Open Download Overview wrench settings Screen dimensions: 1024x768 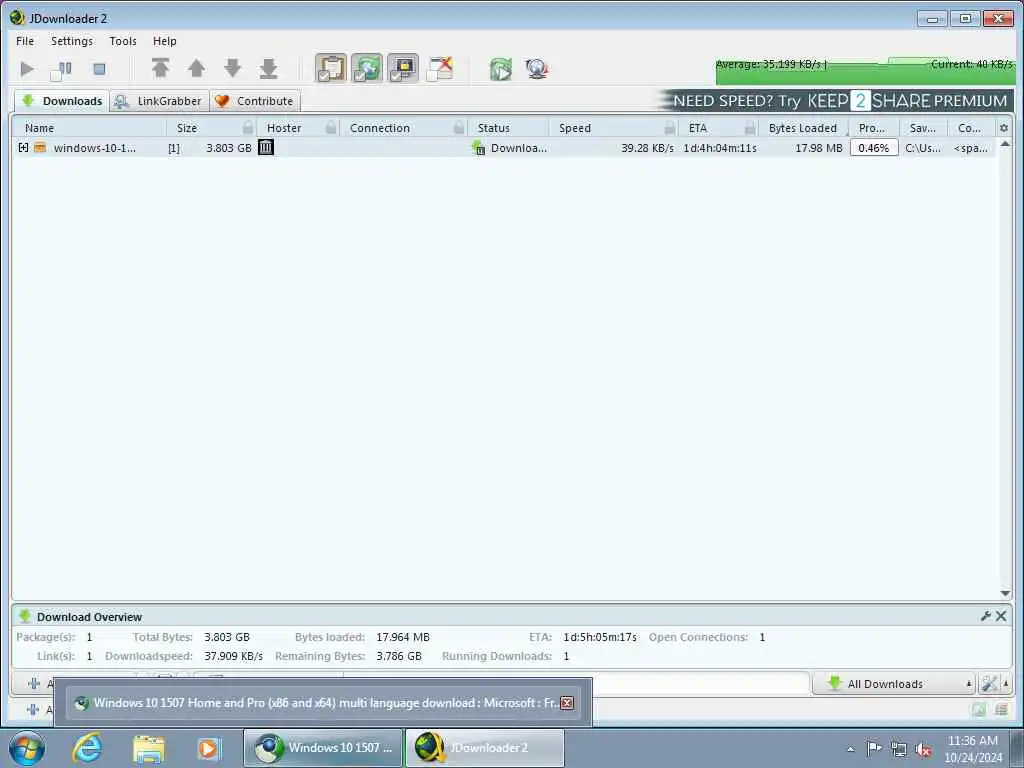[985, 616]
